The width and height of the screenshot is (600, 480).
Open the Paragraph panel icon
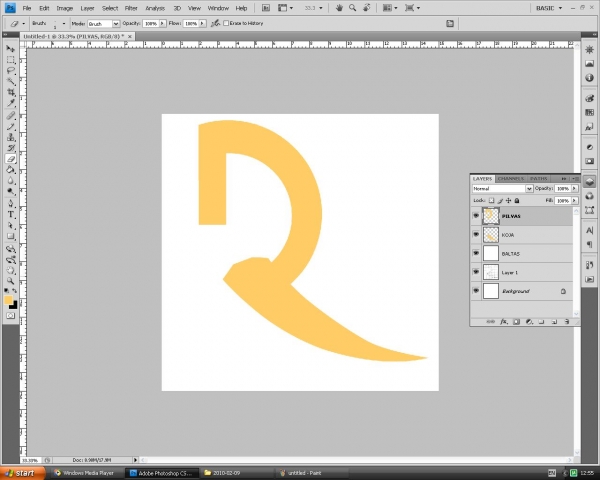(589, 244)
